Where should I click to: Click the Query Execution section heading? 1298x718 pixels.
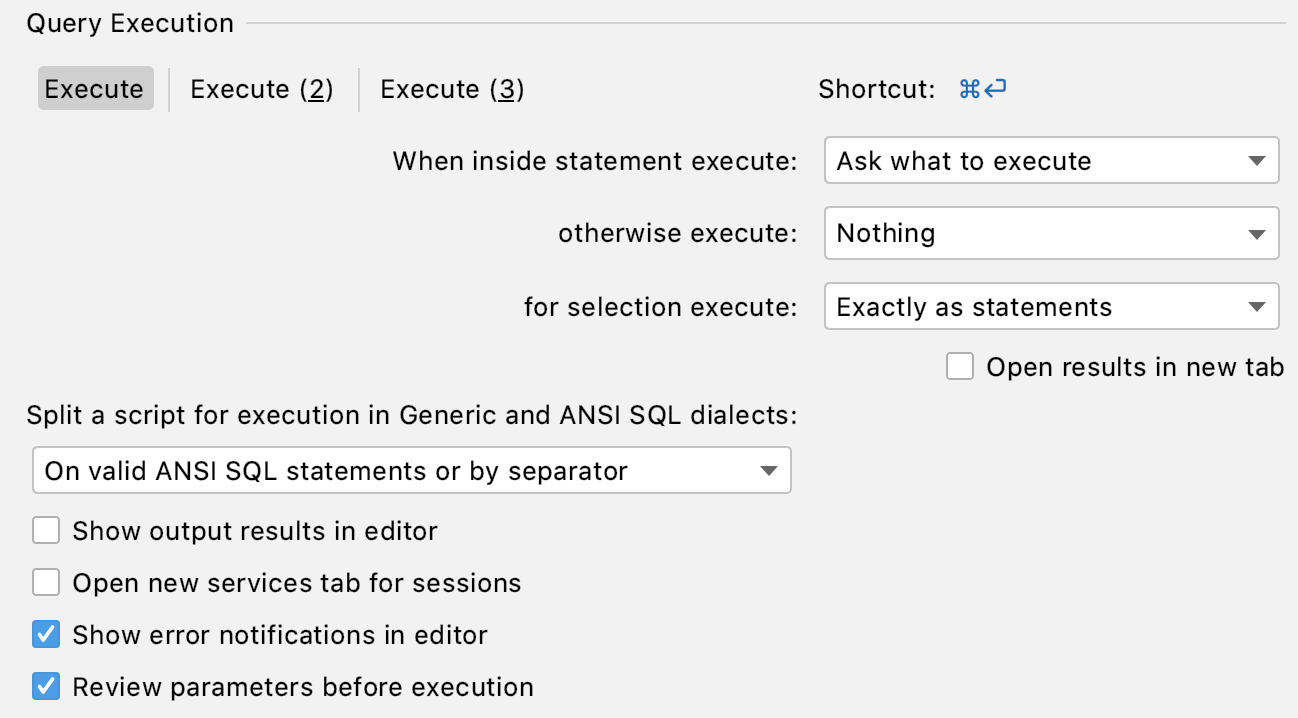tap(130, 23)
